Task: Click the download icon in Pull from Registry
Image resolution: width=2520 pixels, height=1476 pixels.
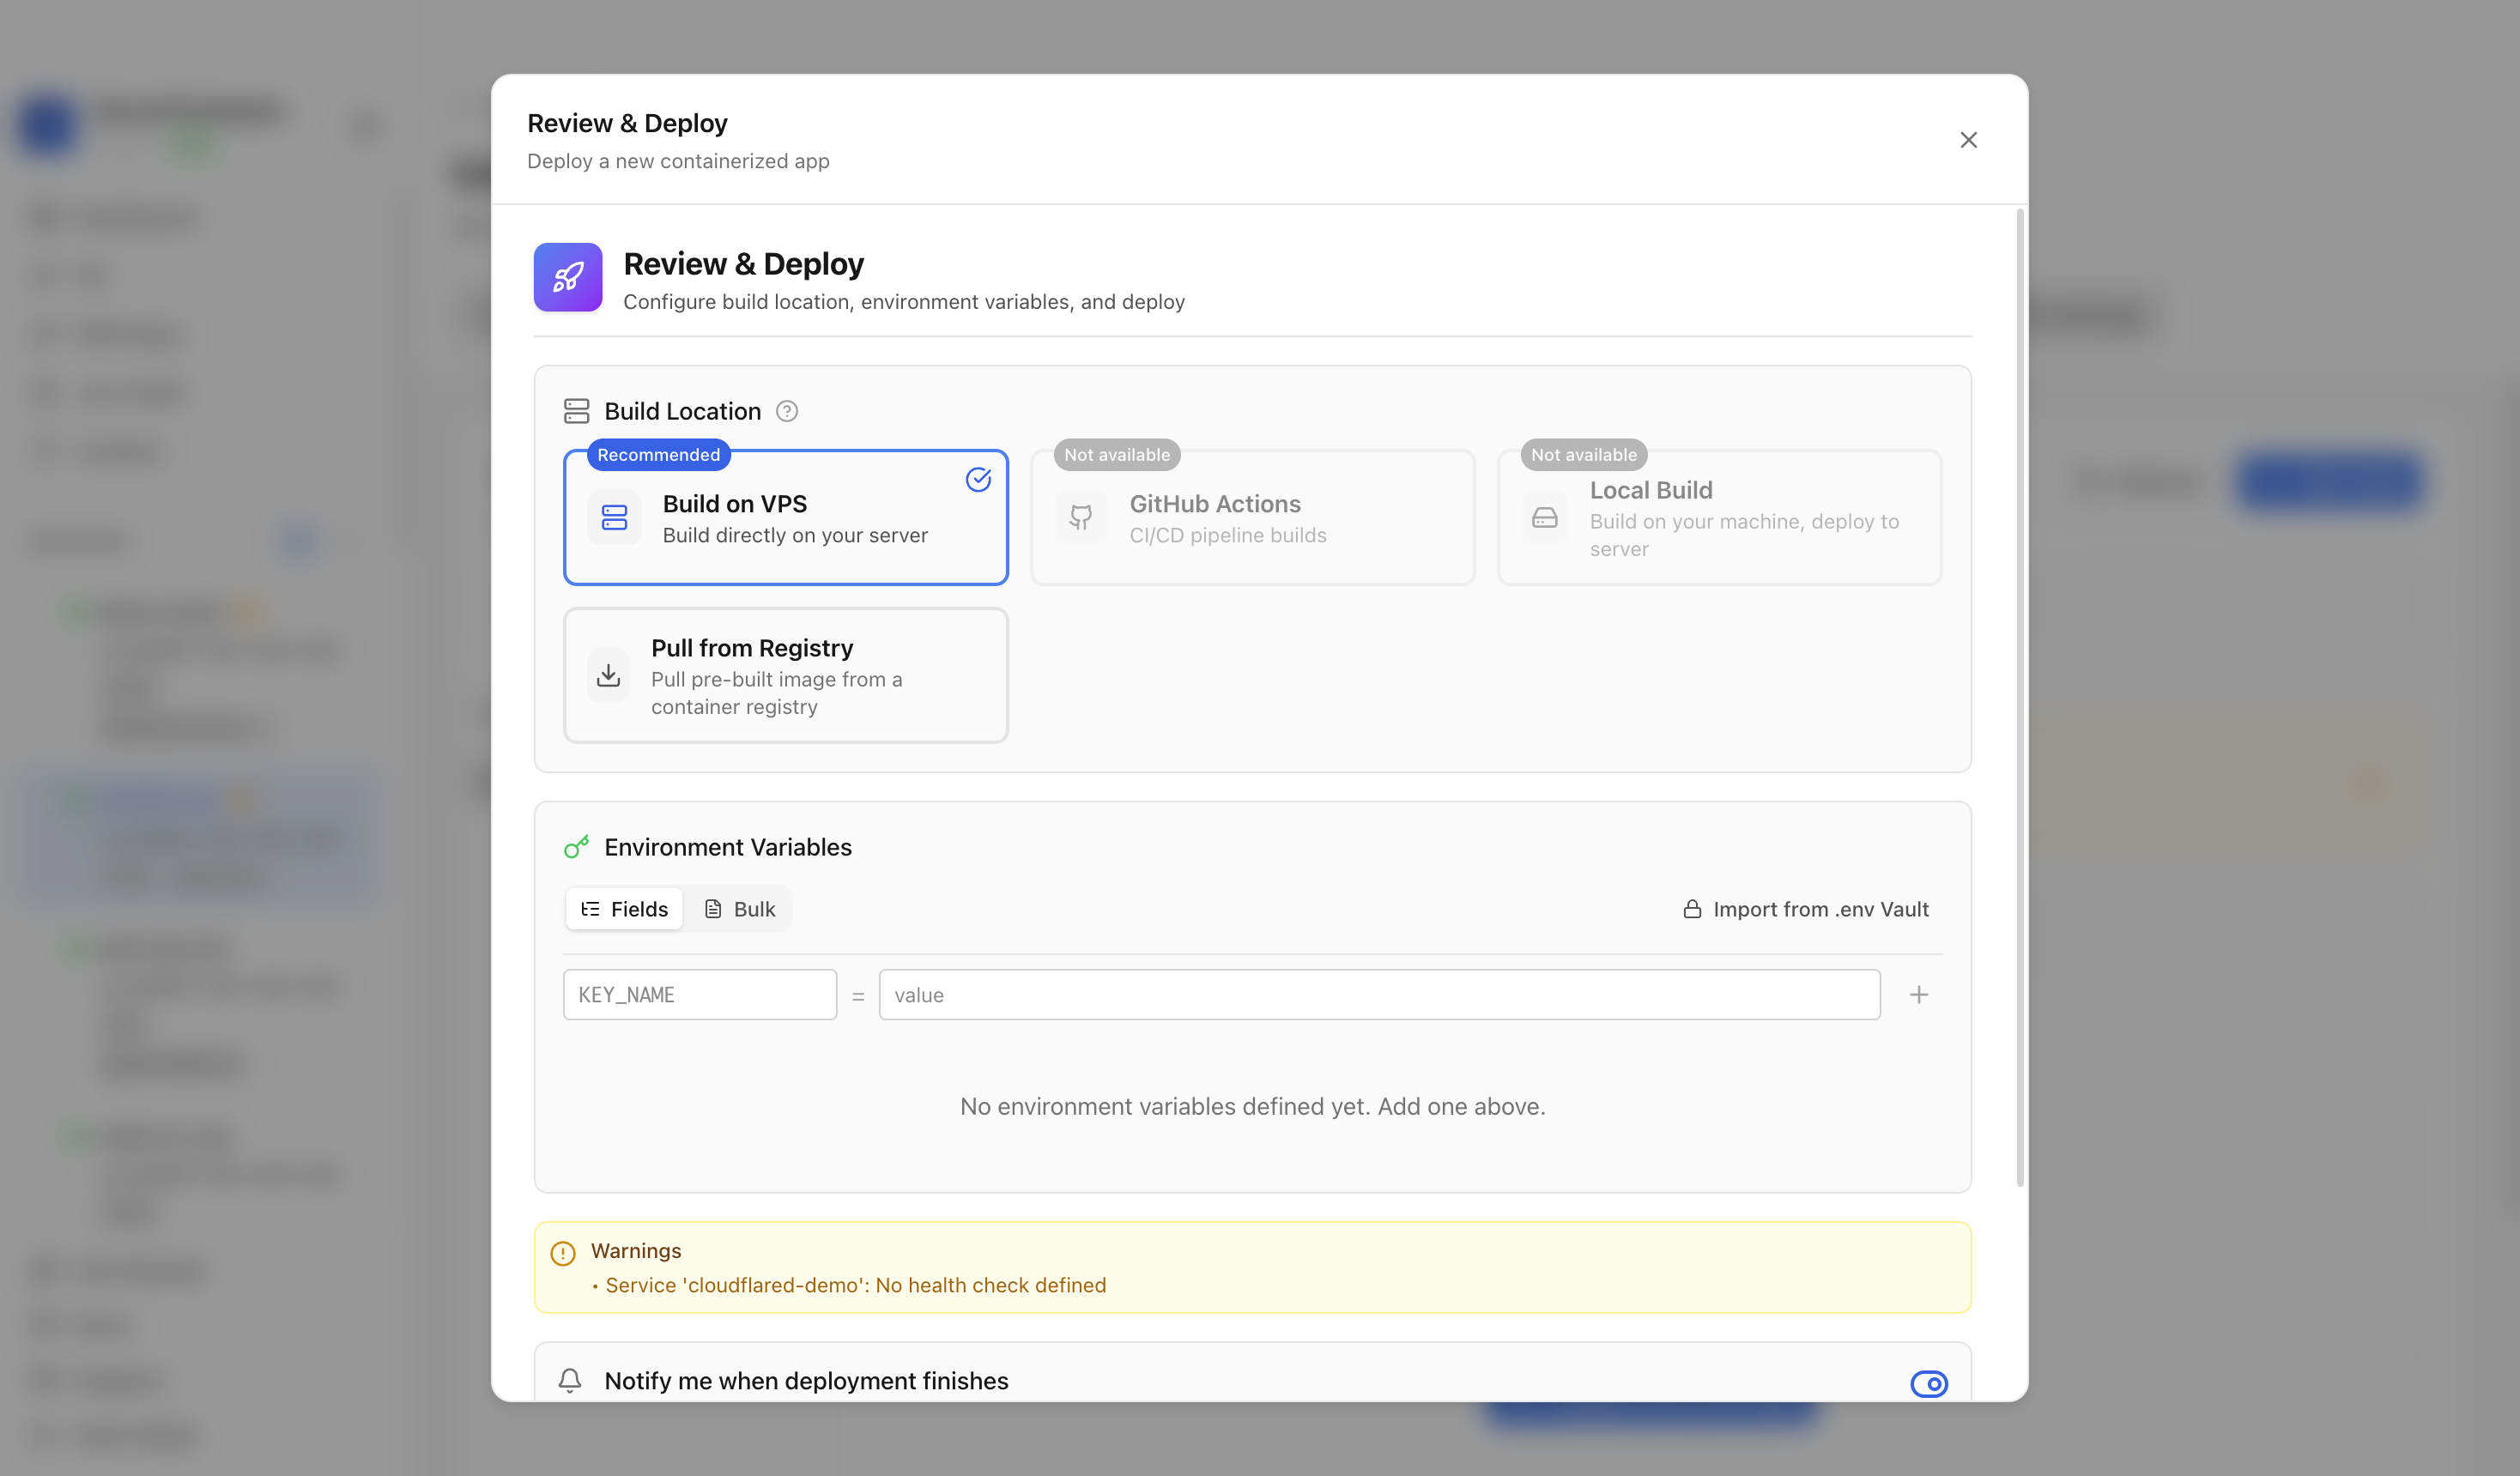Action: [608, 675]
